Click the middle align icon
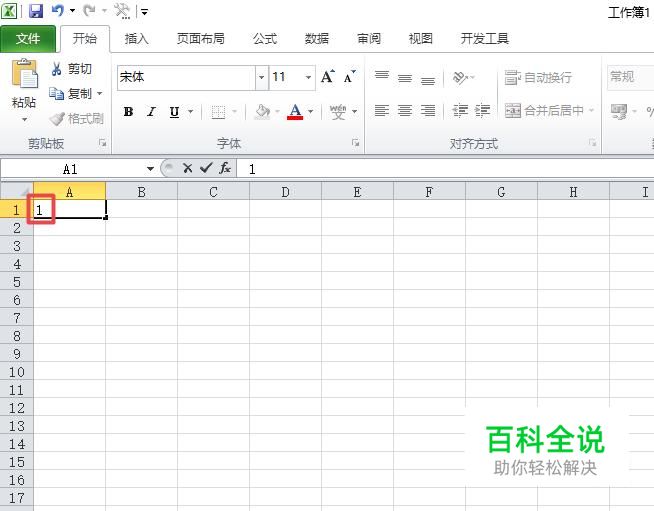The width and height of the screenshot is (654, 511). [x=405, y=78]
